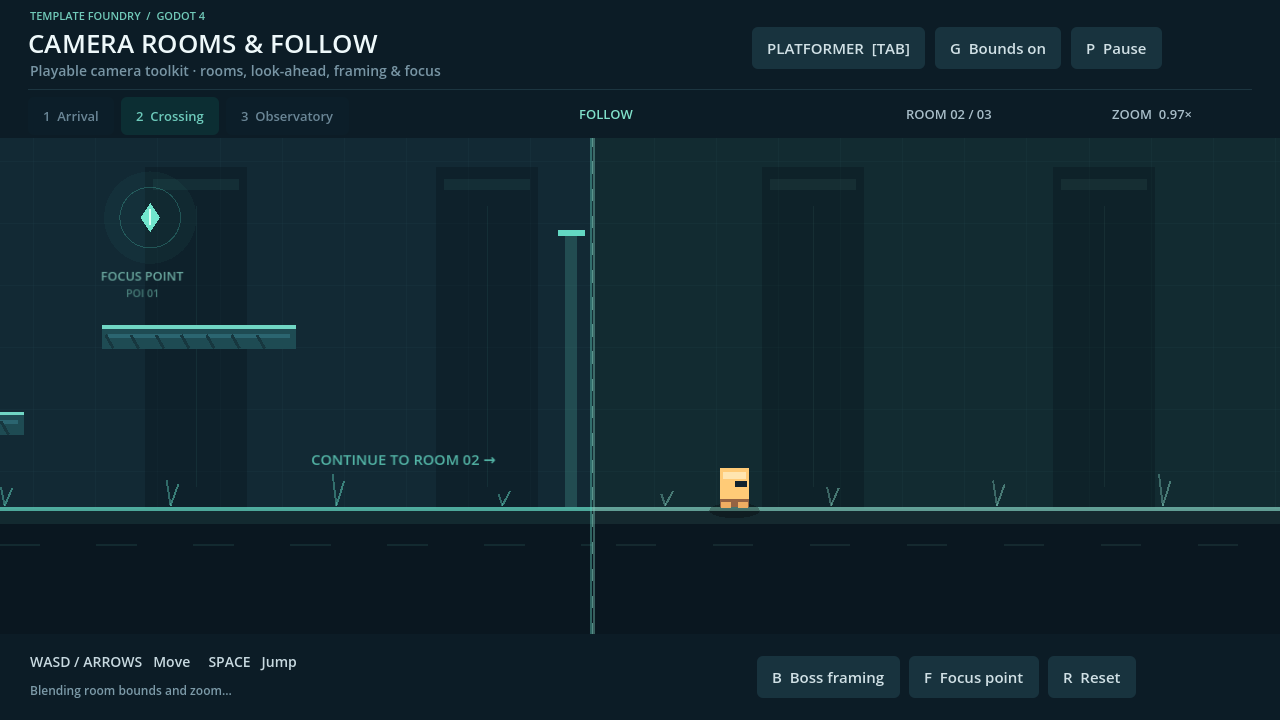
Task: Click the CONTINUE TO ROOM 02 sign
Action: (x=403, y=460)
